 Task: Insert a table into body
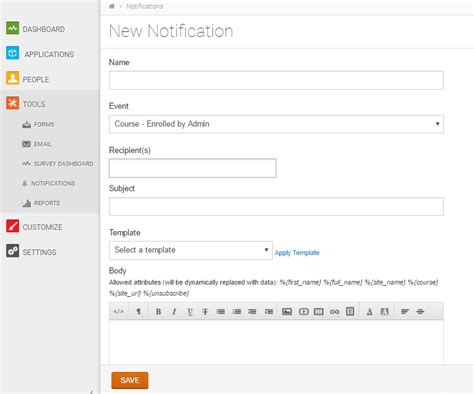[x=319, y=312]
